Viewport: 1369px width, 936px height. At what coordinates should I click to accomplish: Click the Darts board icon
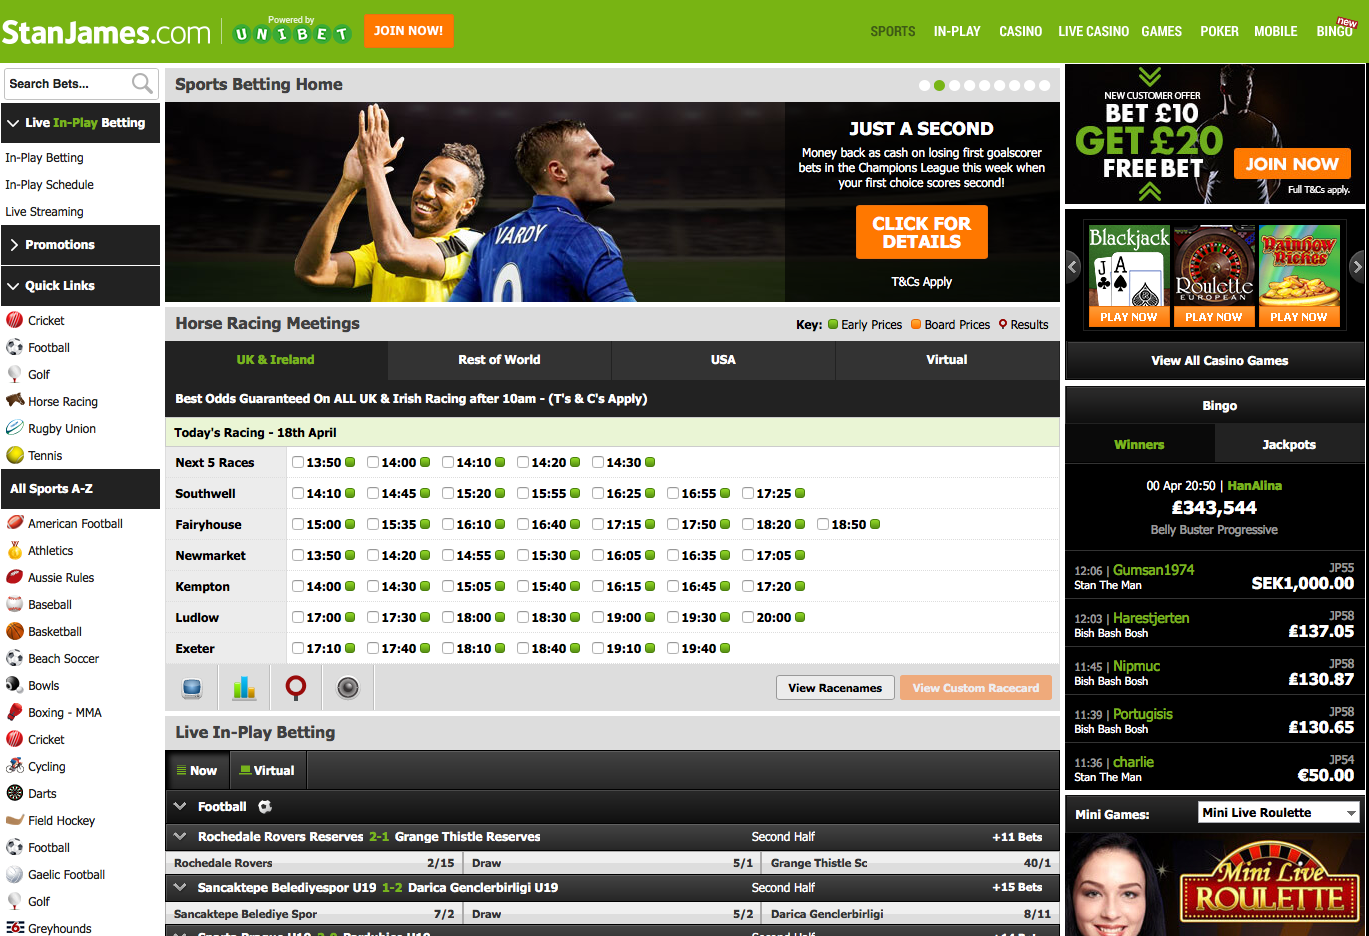(x=14, y=793)
